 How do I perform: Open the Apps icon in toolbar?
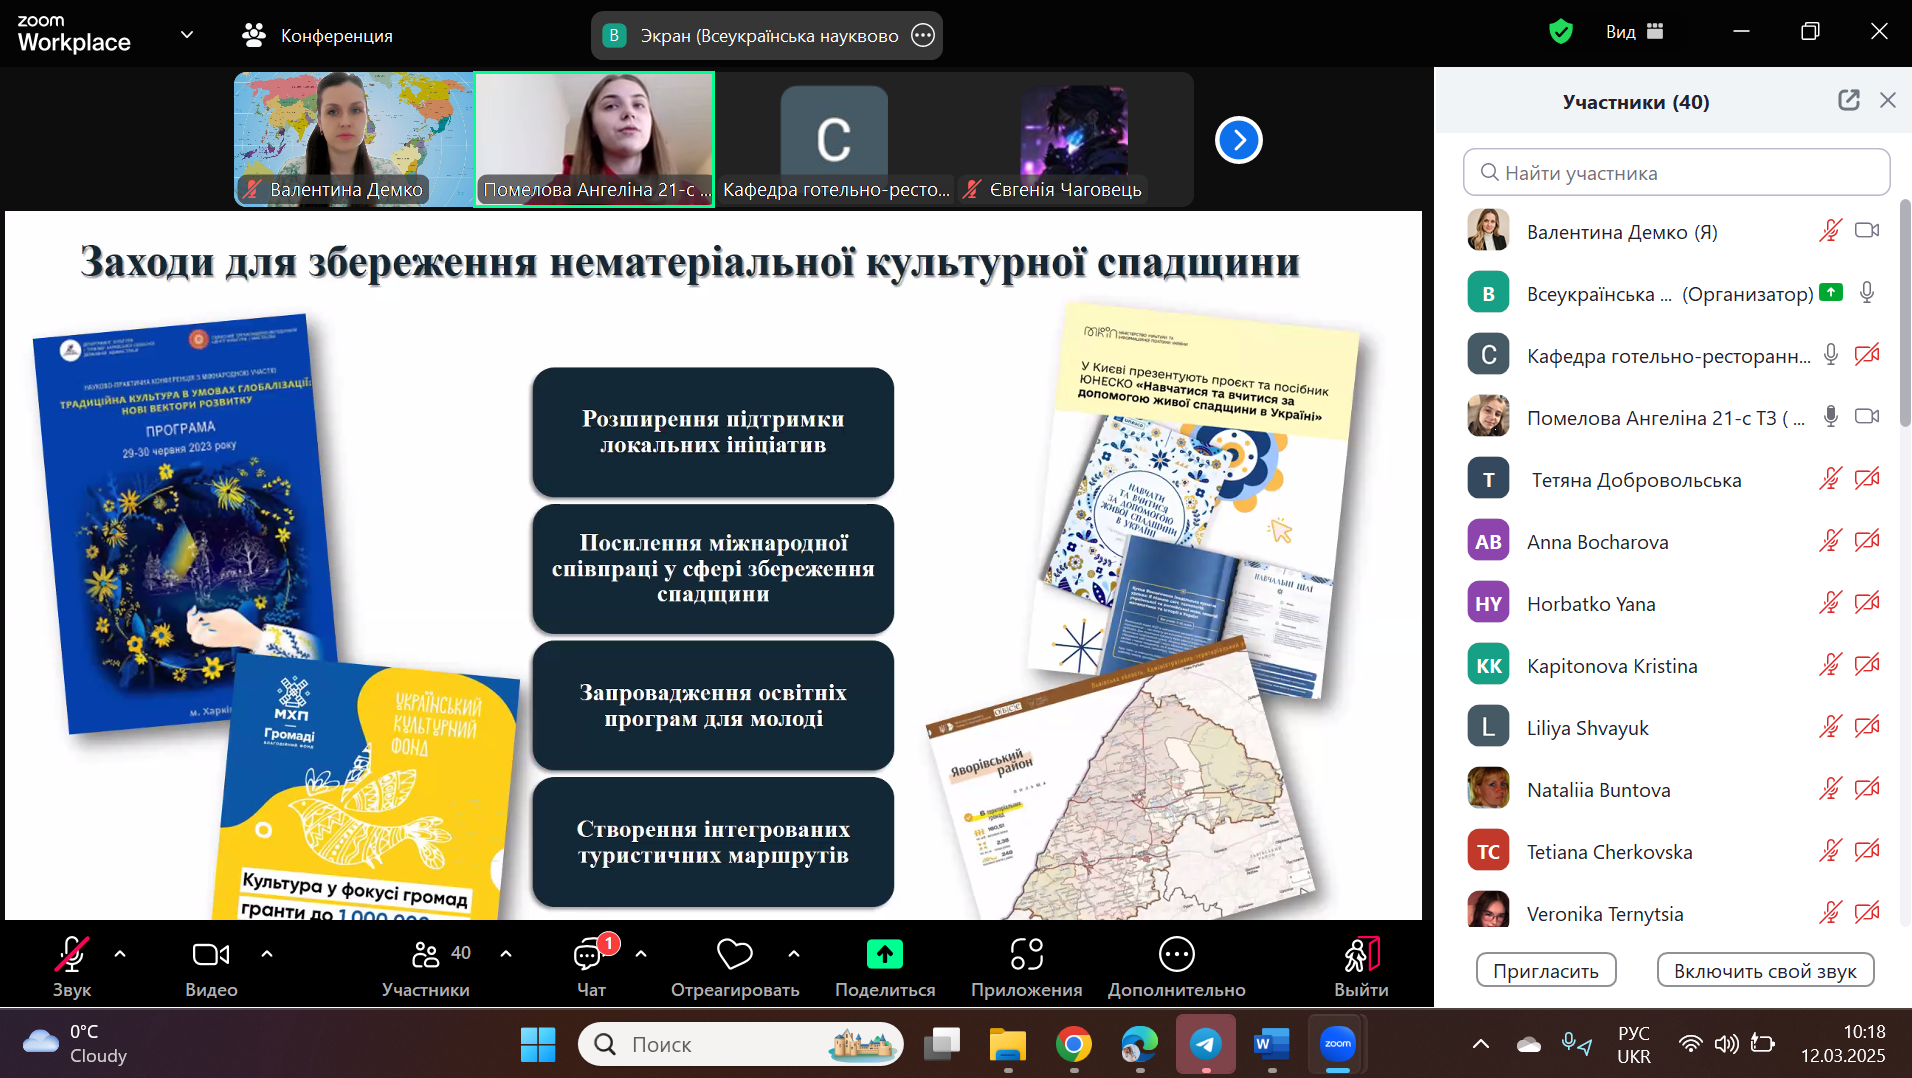[x=1026, y=955]
